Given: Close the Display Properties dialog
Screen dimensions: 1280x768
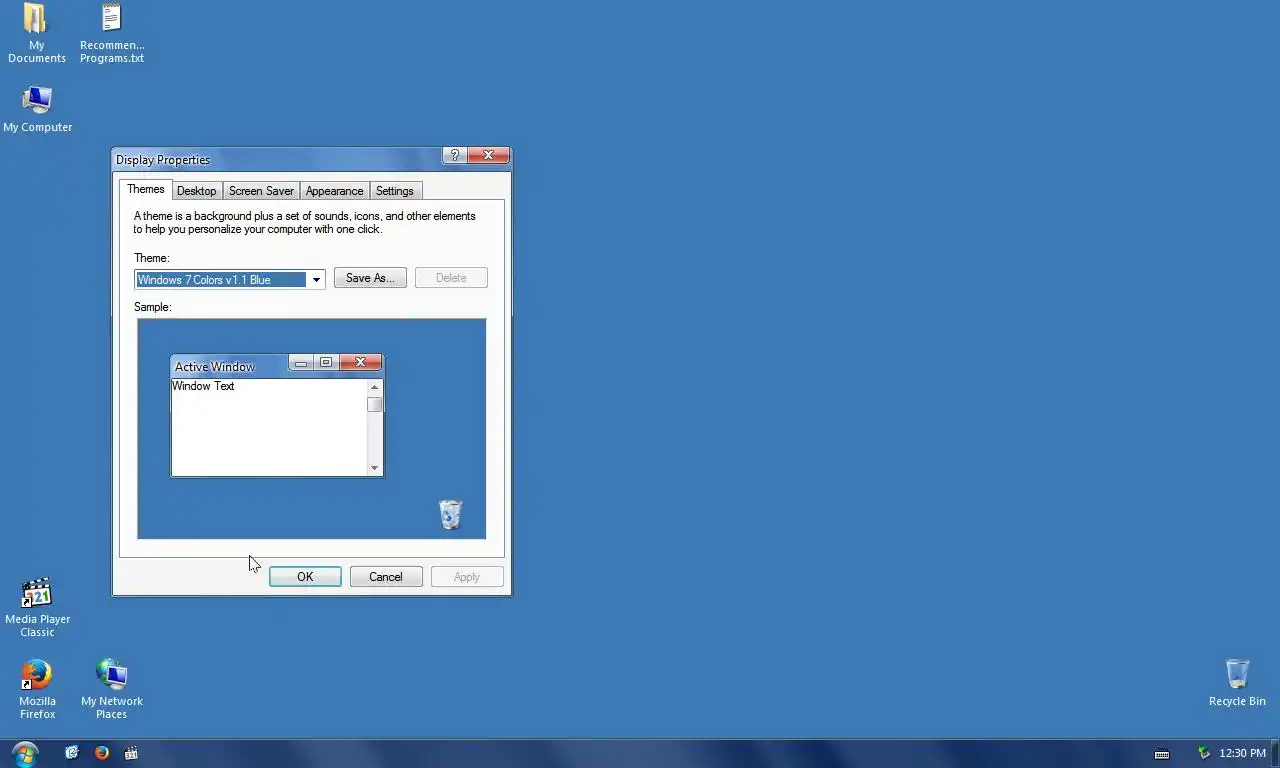Looking at the screenshot, I should click(x=489, y=155).
